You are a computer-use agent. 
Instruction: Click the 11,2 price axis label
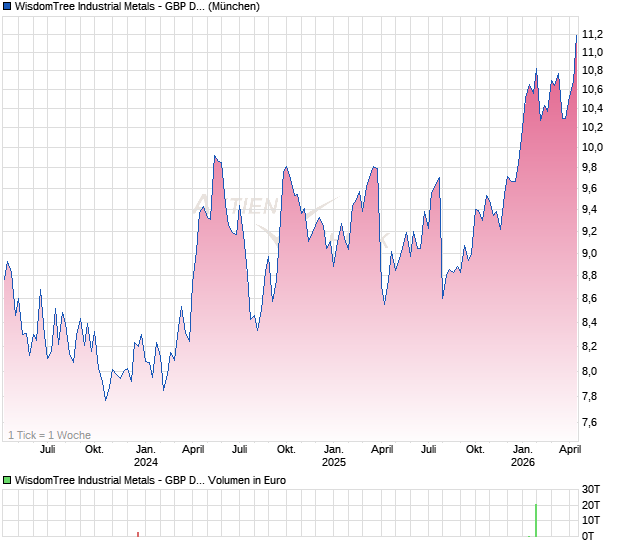(592, 34)
